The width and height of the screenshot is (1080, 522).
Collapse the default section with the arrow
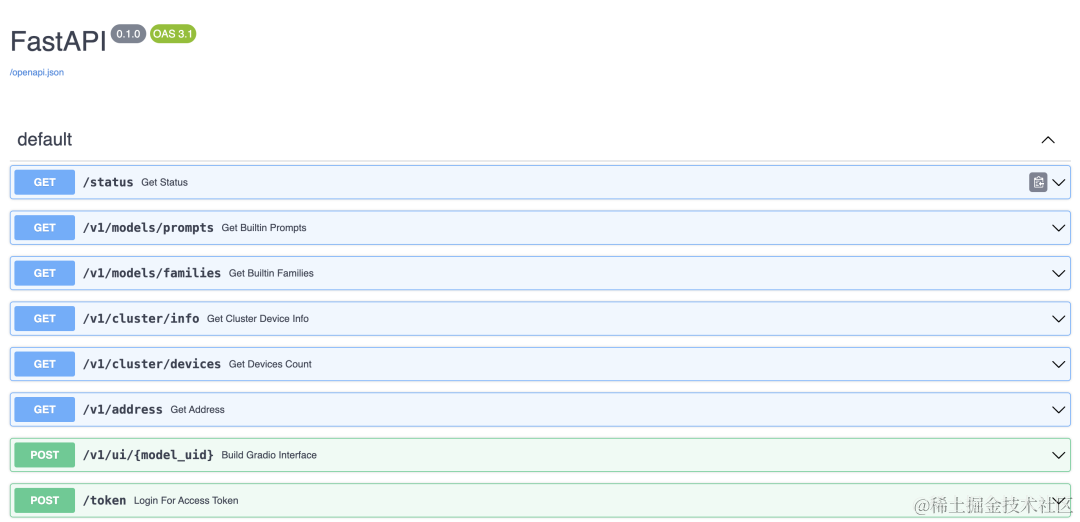coord(1047,140)
